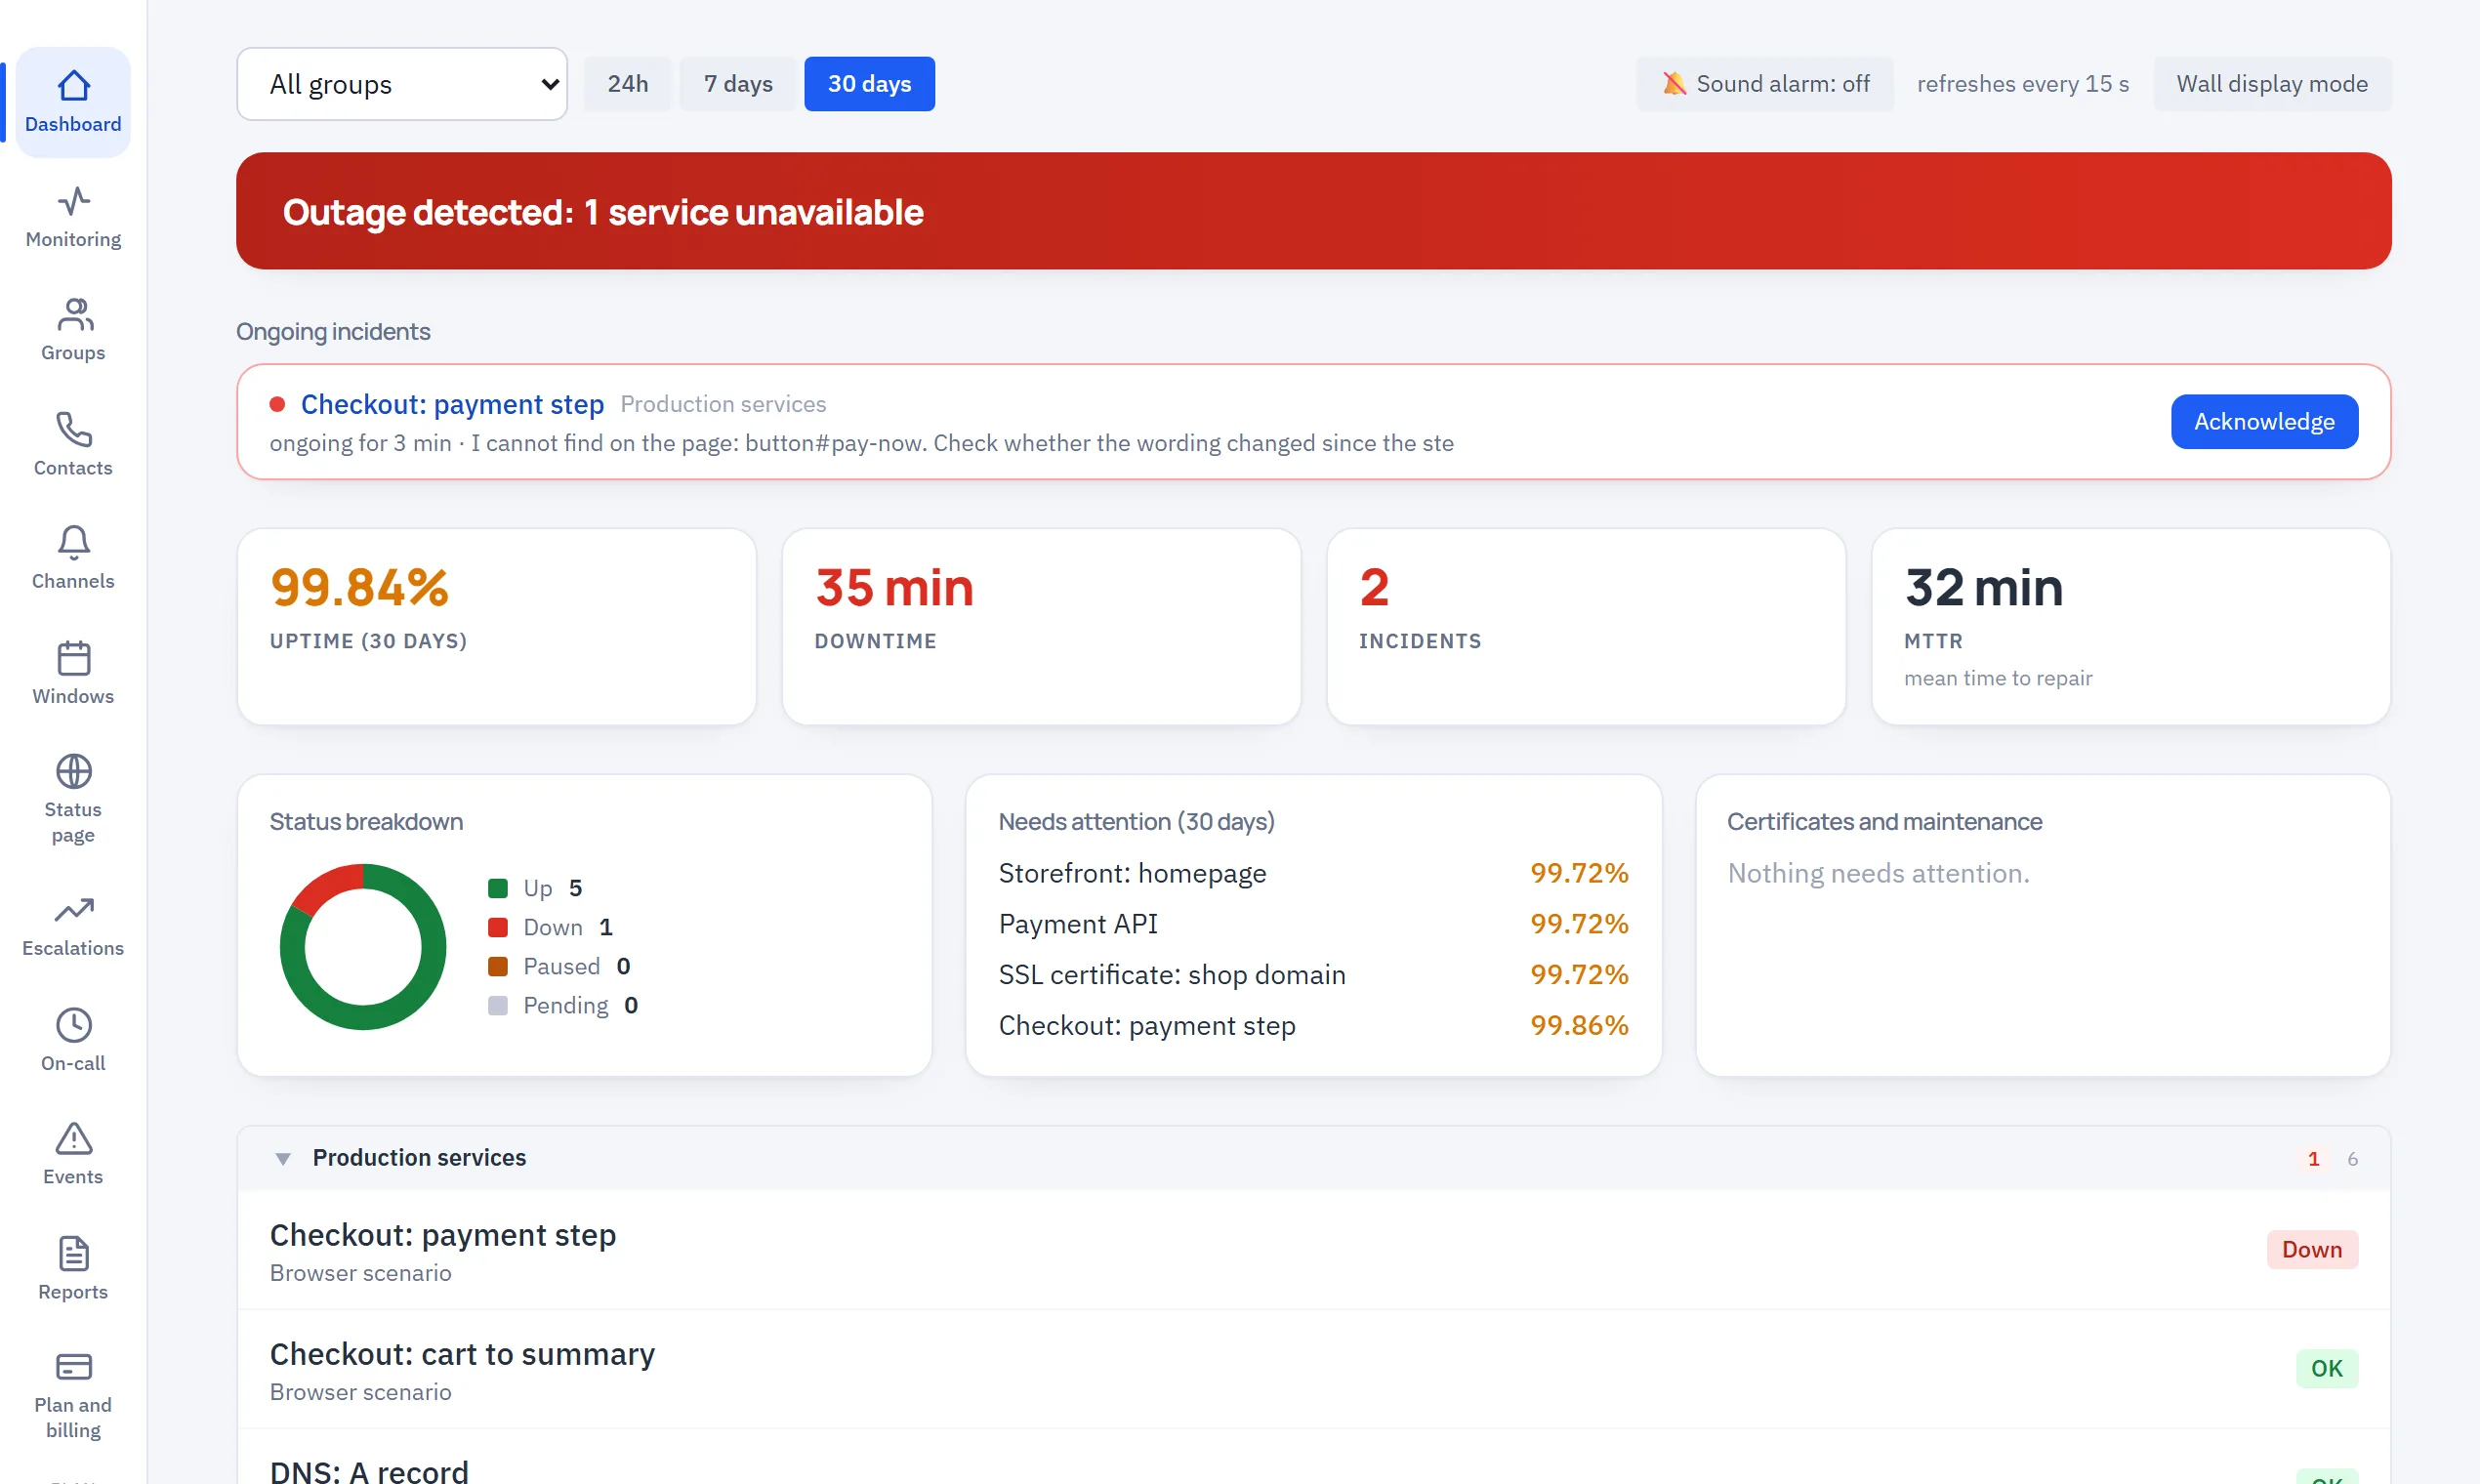Click the status breakdown donut chart
Screen dimensions: 2480x1484
(363, 946)
